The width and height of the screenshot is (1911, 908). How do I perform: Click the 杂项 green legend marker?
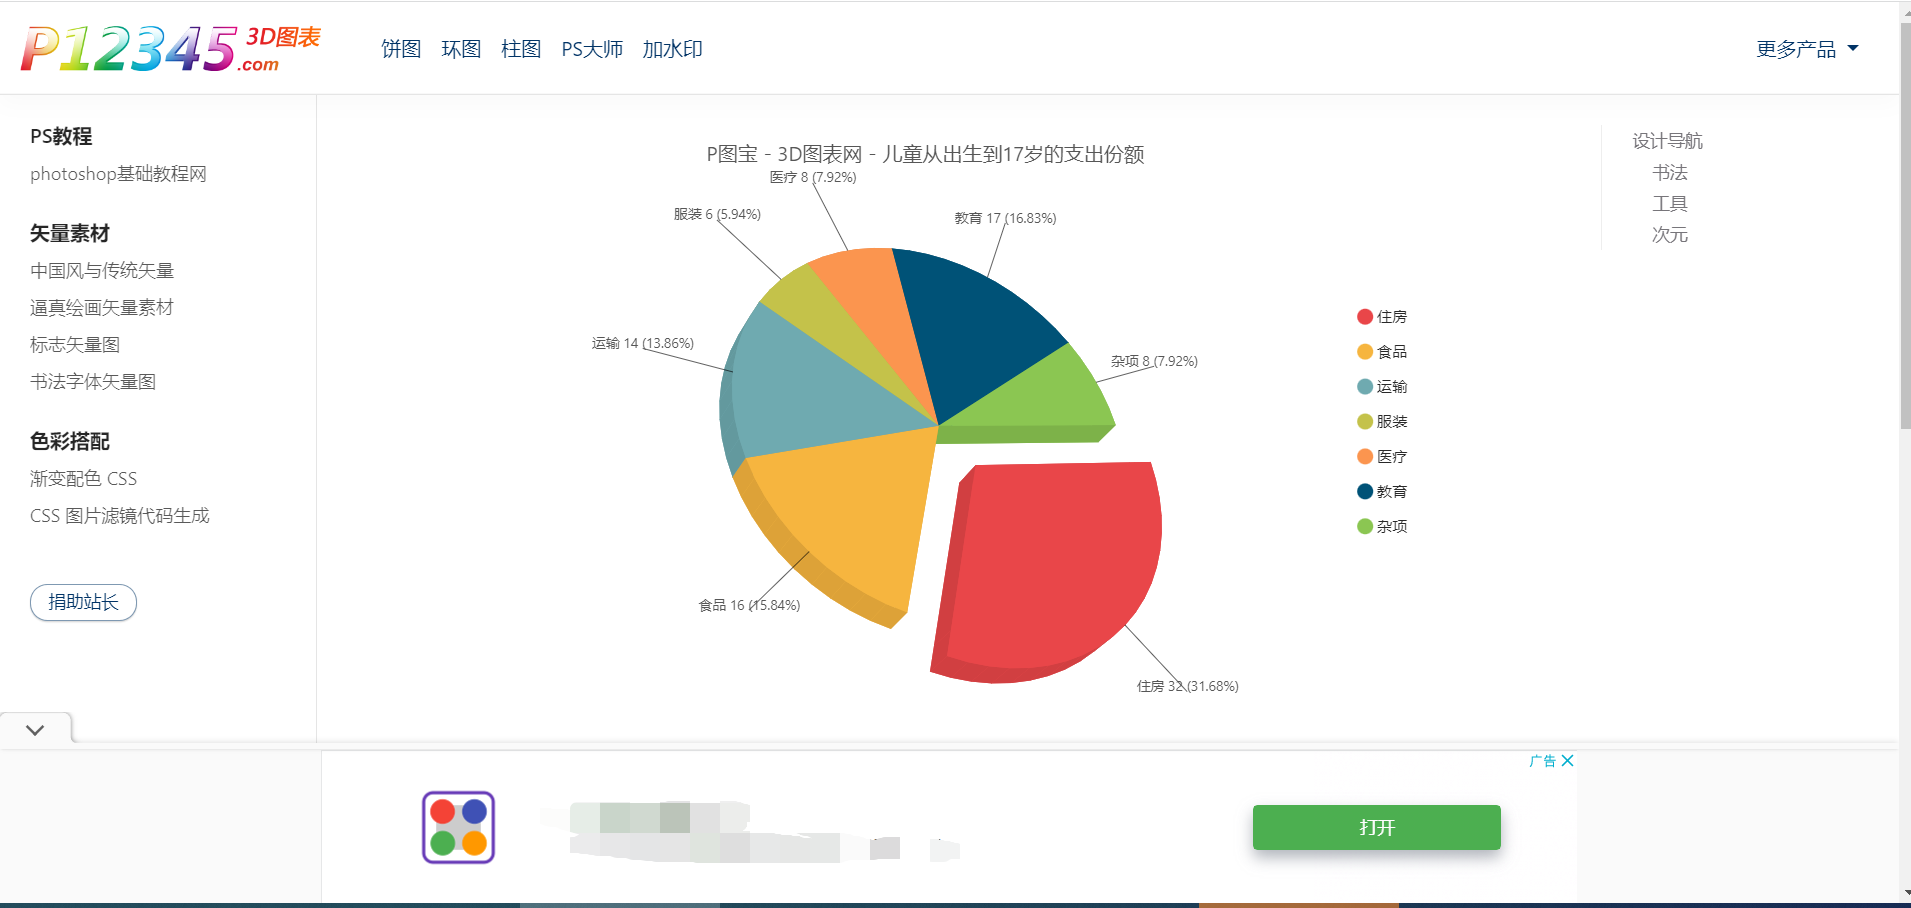[1364, 527]
